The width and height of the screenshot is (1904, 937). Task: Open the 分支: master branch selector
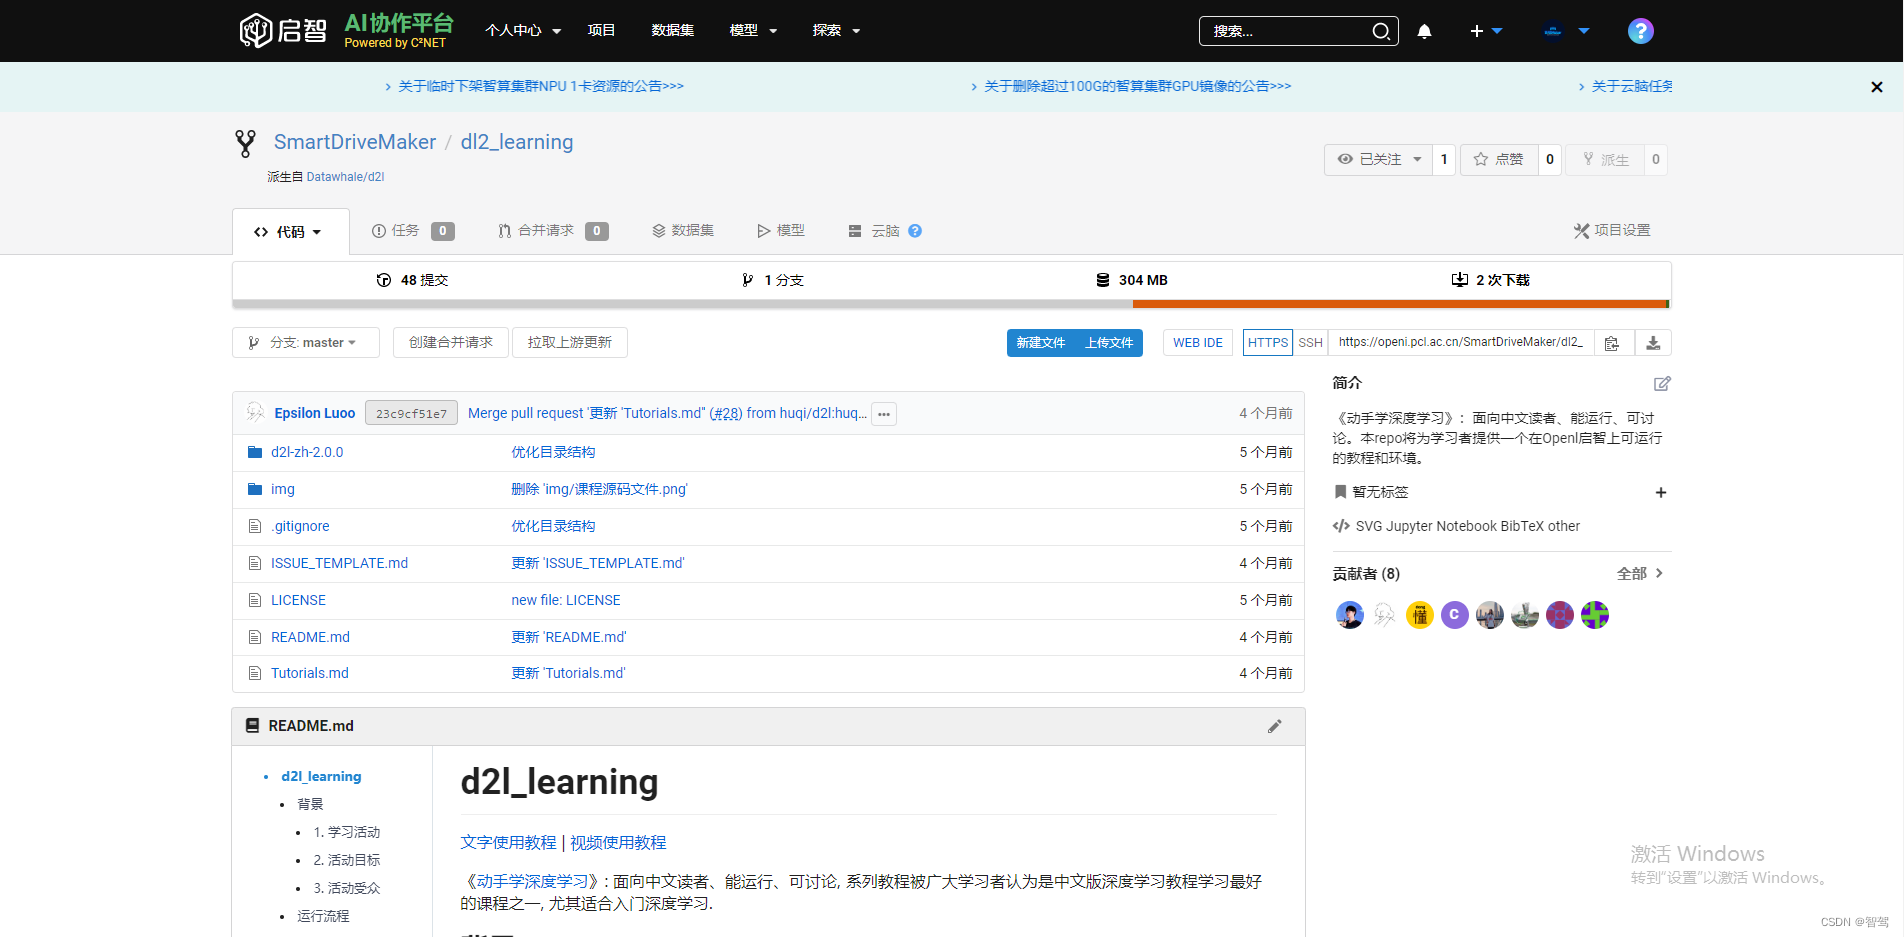(305, 342)
